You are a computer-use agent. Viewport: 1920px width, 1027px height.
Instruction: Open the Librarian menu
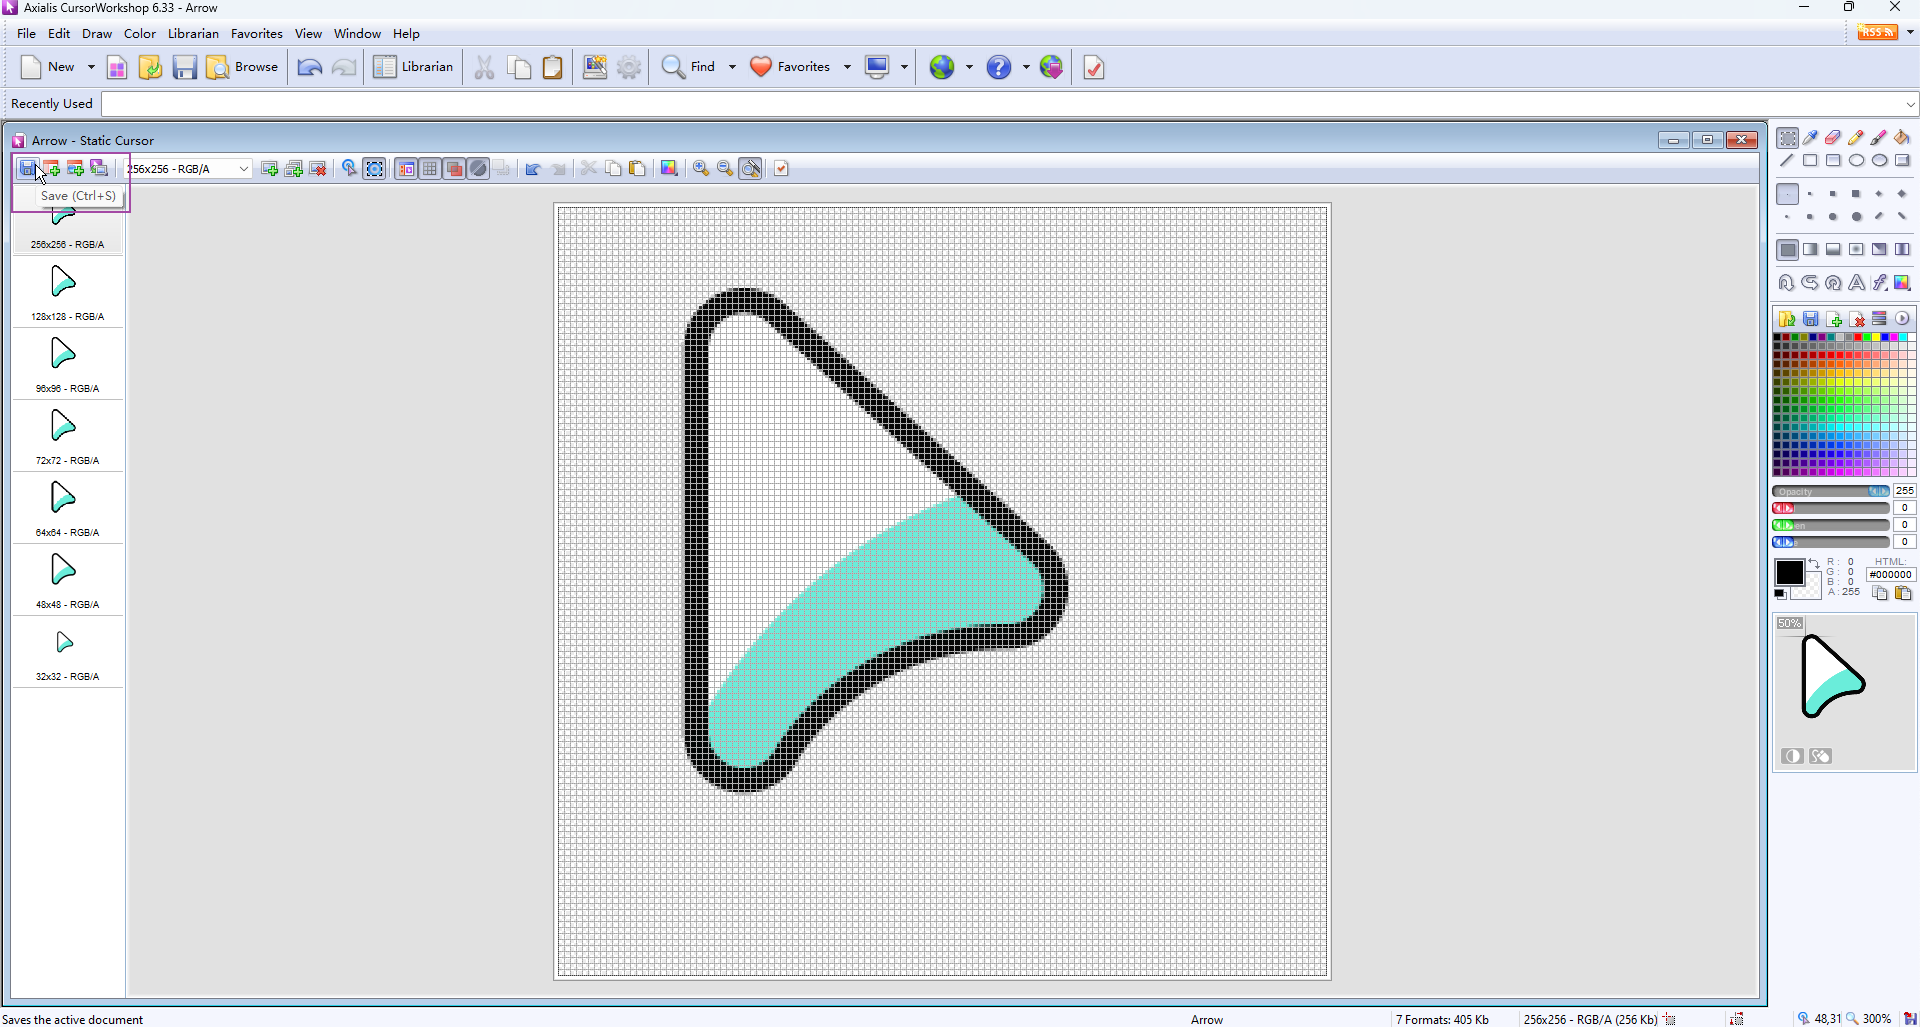(193, 33)
